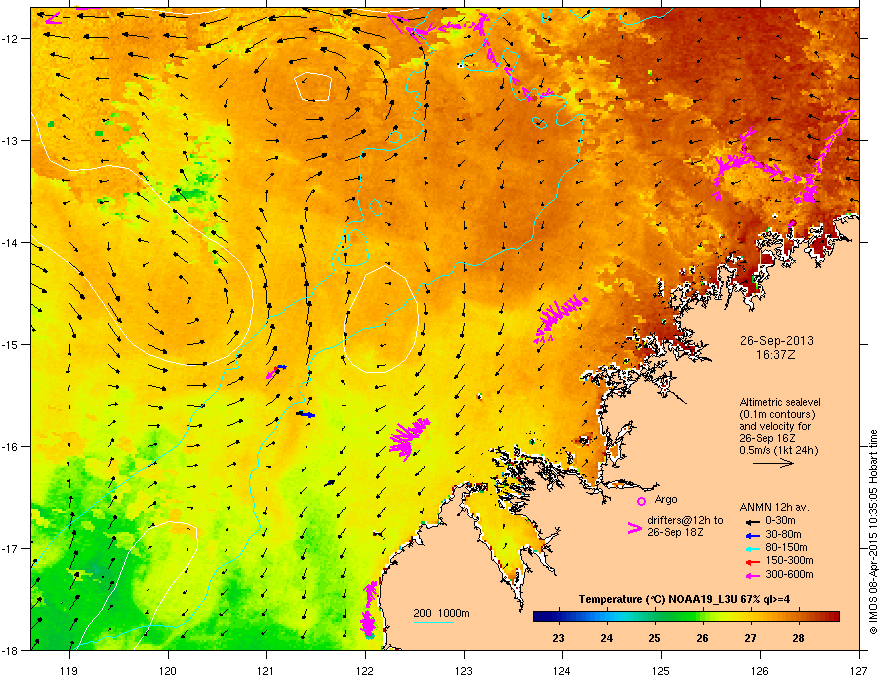This screenshot has width=880, height=680.
Task: Click the -15 latitude axis label
Action: coord(9,344)
